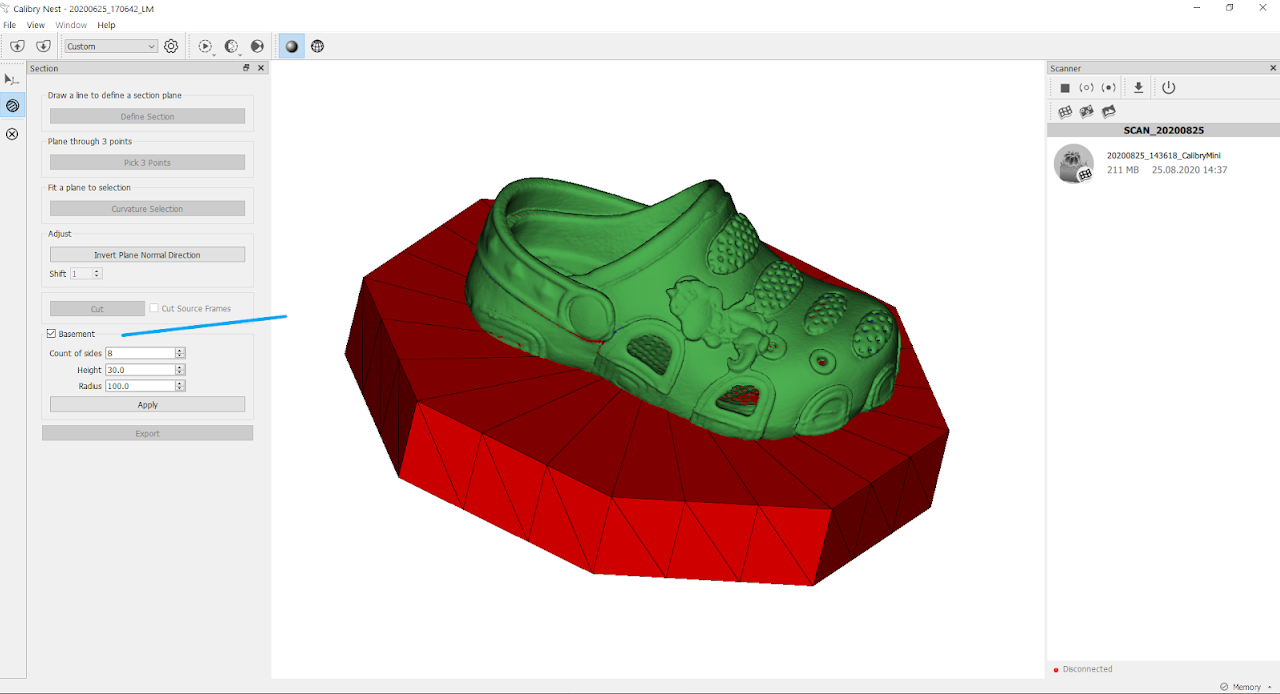This screenshot has height=694, width=1280.
Task: Open the Help menu
Action: click(x=106, y=25)
